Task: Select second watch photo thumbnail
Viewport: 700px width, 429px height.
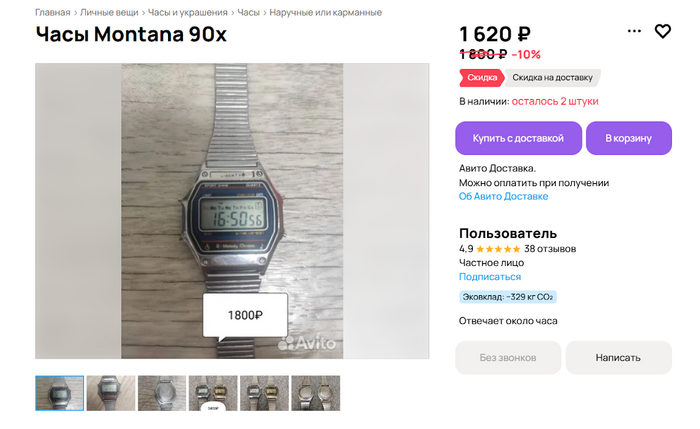Action: tap(111, 393)
